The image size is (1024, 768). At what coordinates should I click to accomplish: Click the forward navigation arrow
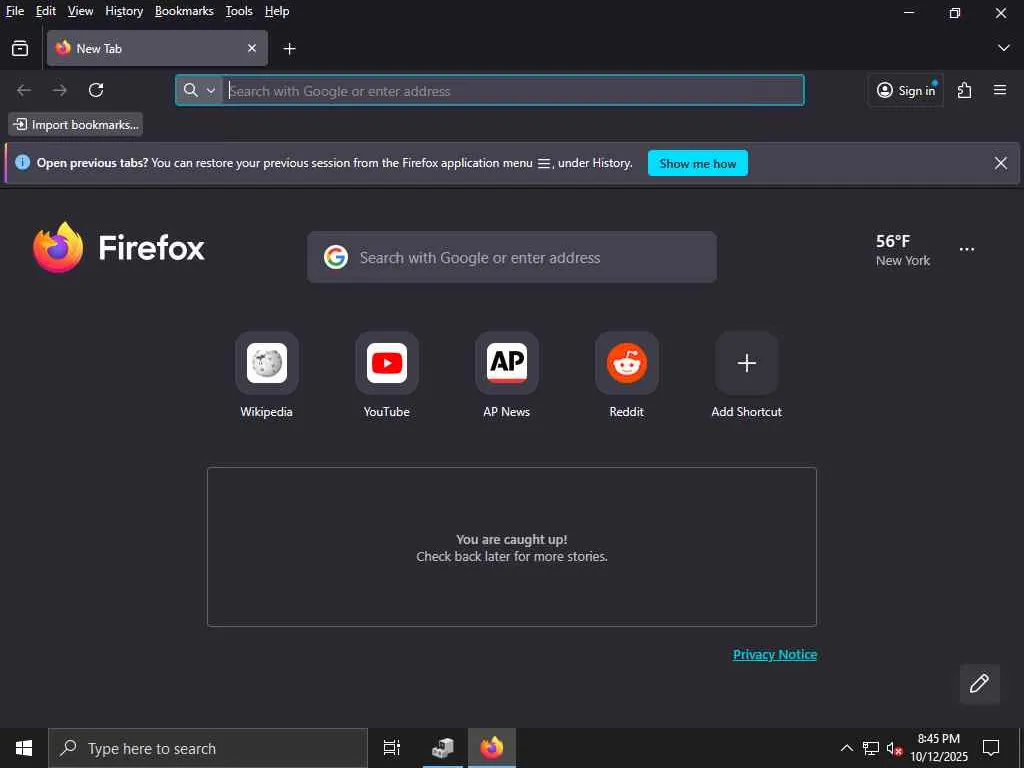(59, 90)
